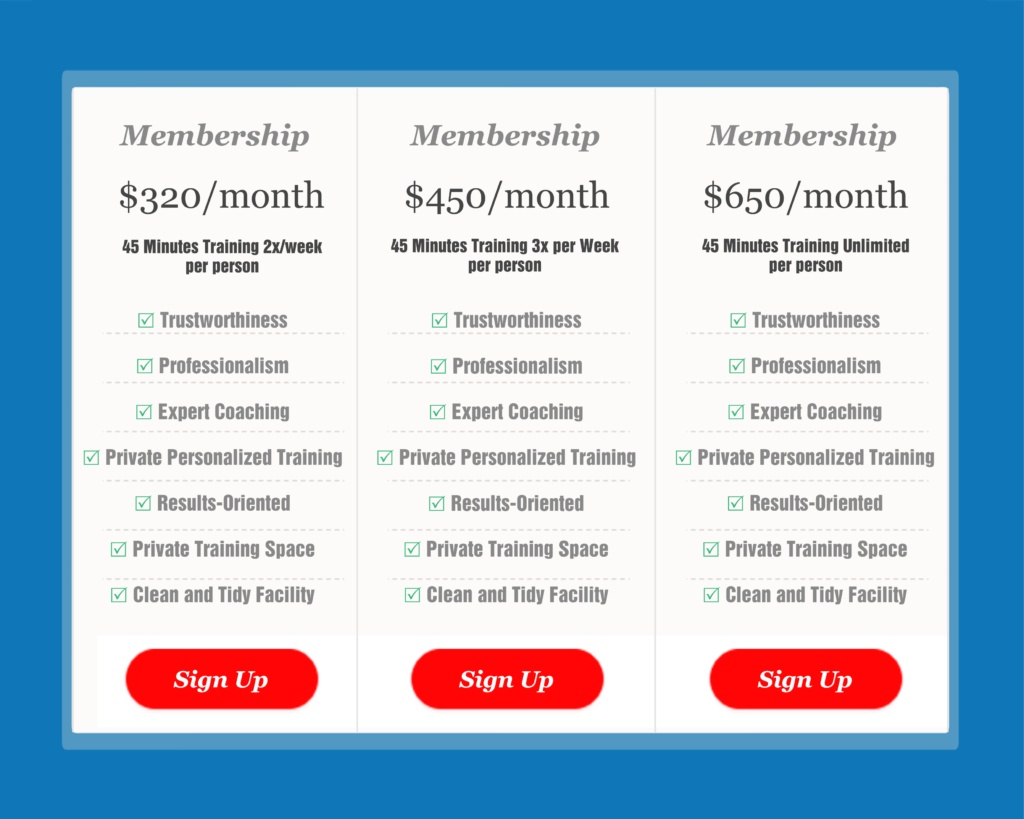Toggle the Trustworthiness checkbox in $320 plan
The height and width of the screenshot is (819, 1024).
coord(144,320)
